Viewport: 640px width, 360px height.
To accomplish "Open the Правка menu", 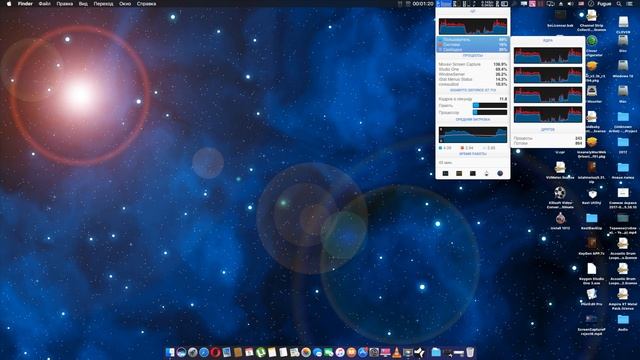I will (x=64, y=4).
